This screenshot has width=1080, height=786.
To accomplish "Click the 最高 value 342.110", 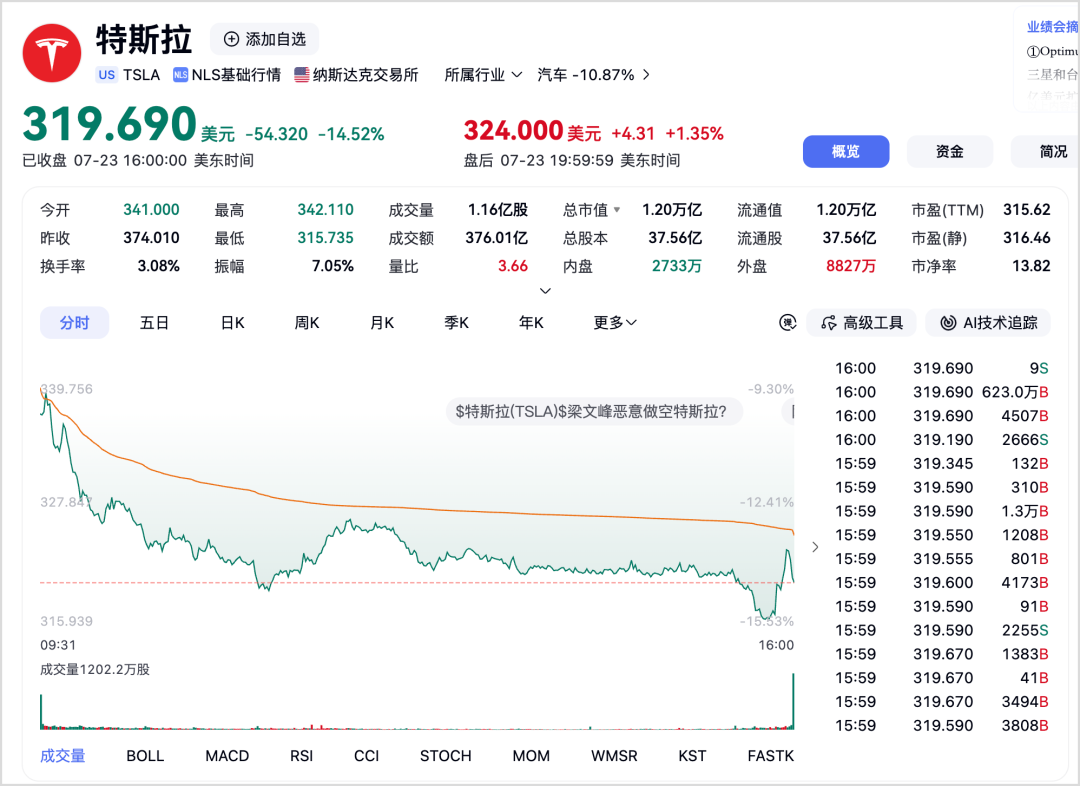I will (x=325, y=209).
